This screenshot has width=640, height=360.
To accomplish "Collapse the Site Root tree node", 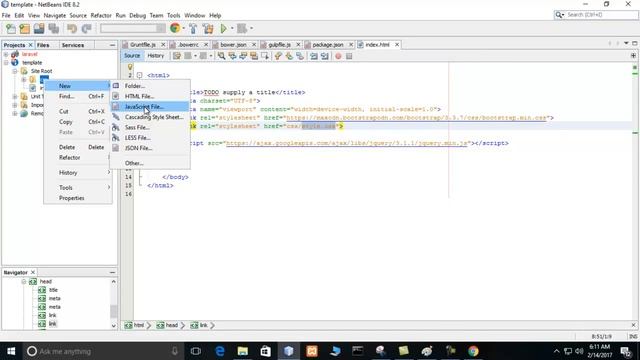I will (x=15, y=71).
